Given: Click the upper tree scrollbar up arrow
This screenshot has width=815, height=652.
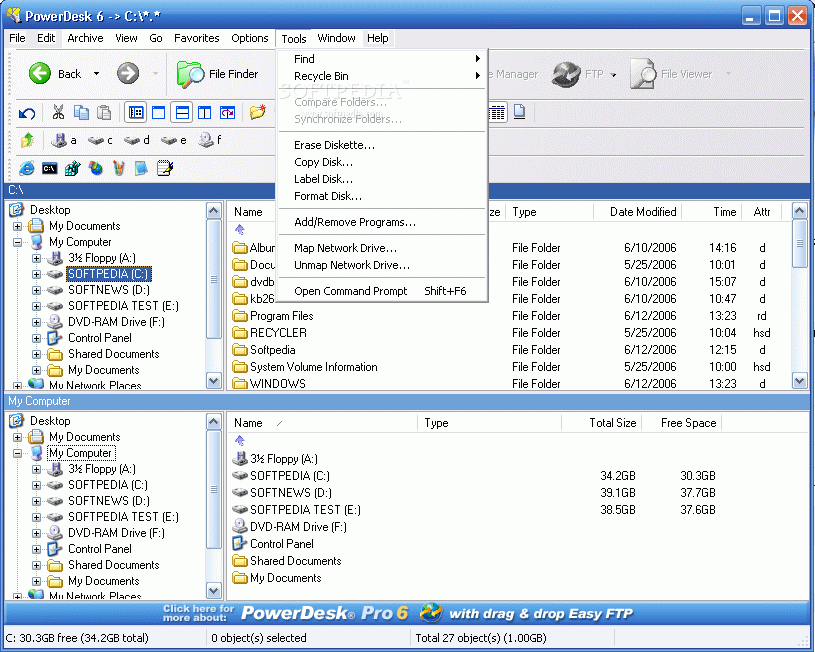Looking at the screenshot, I should pos(214,211).
